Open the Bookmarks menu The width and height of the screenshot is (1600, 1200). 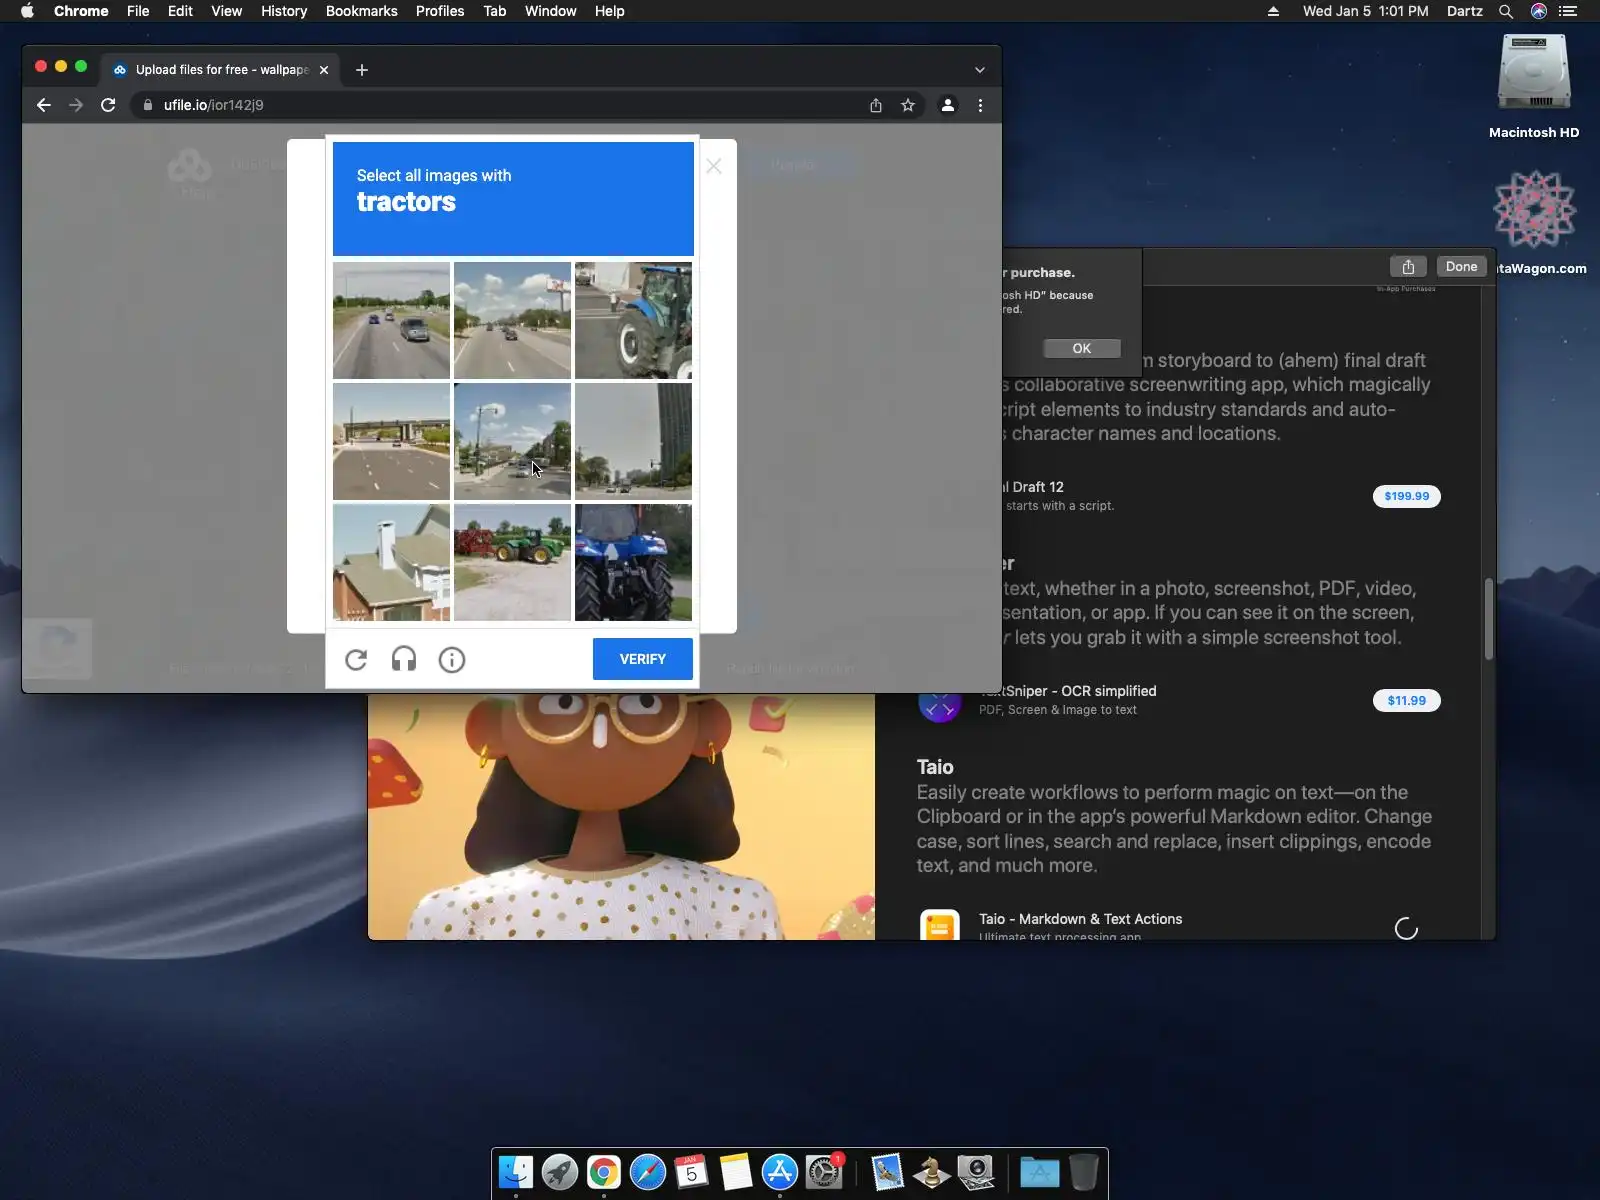(x=362, y=11)
